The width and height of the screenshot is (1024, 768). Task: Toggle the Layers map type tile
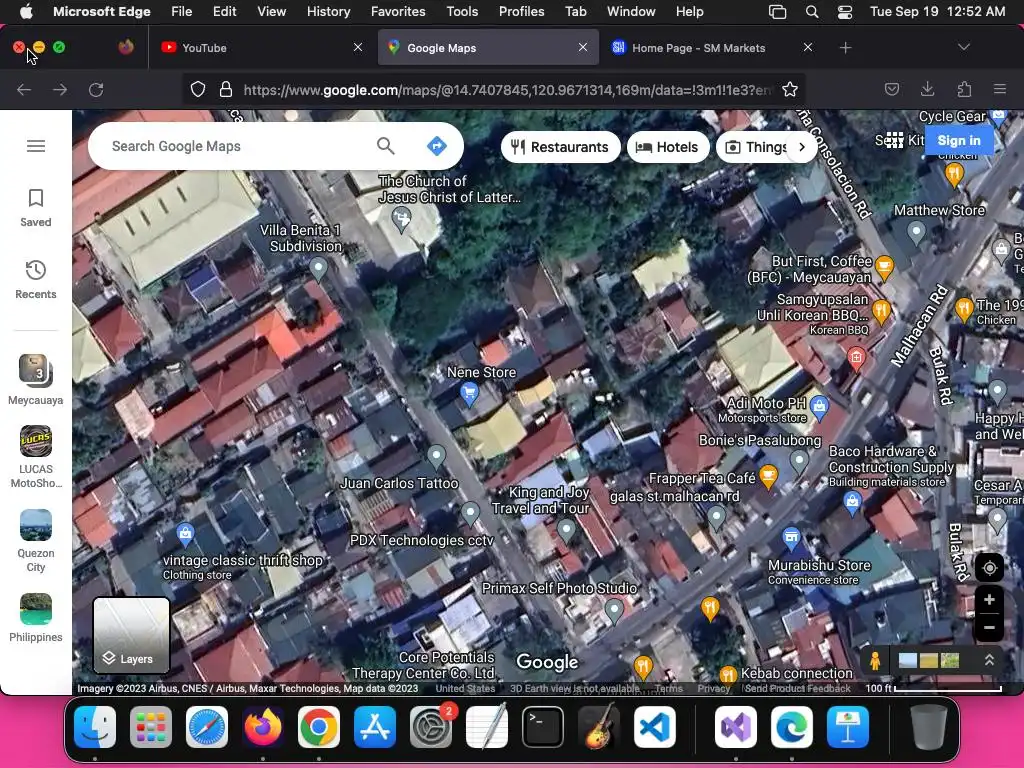point(131,635)
